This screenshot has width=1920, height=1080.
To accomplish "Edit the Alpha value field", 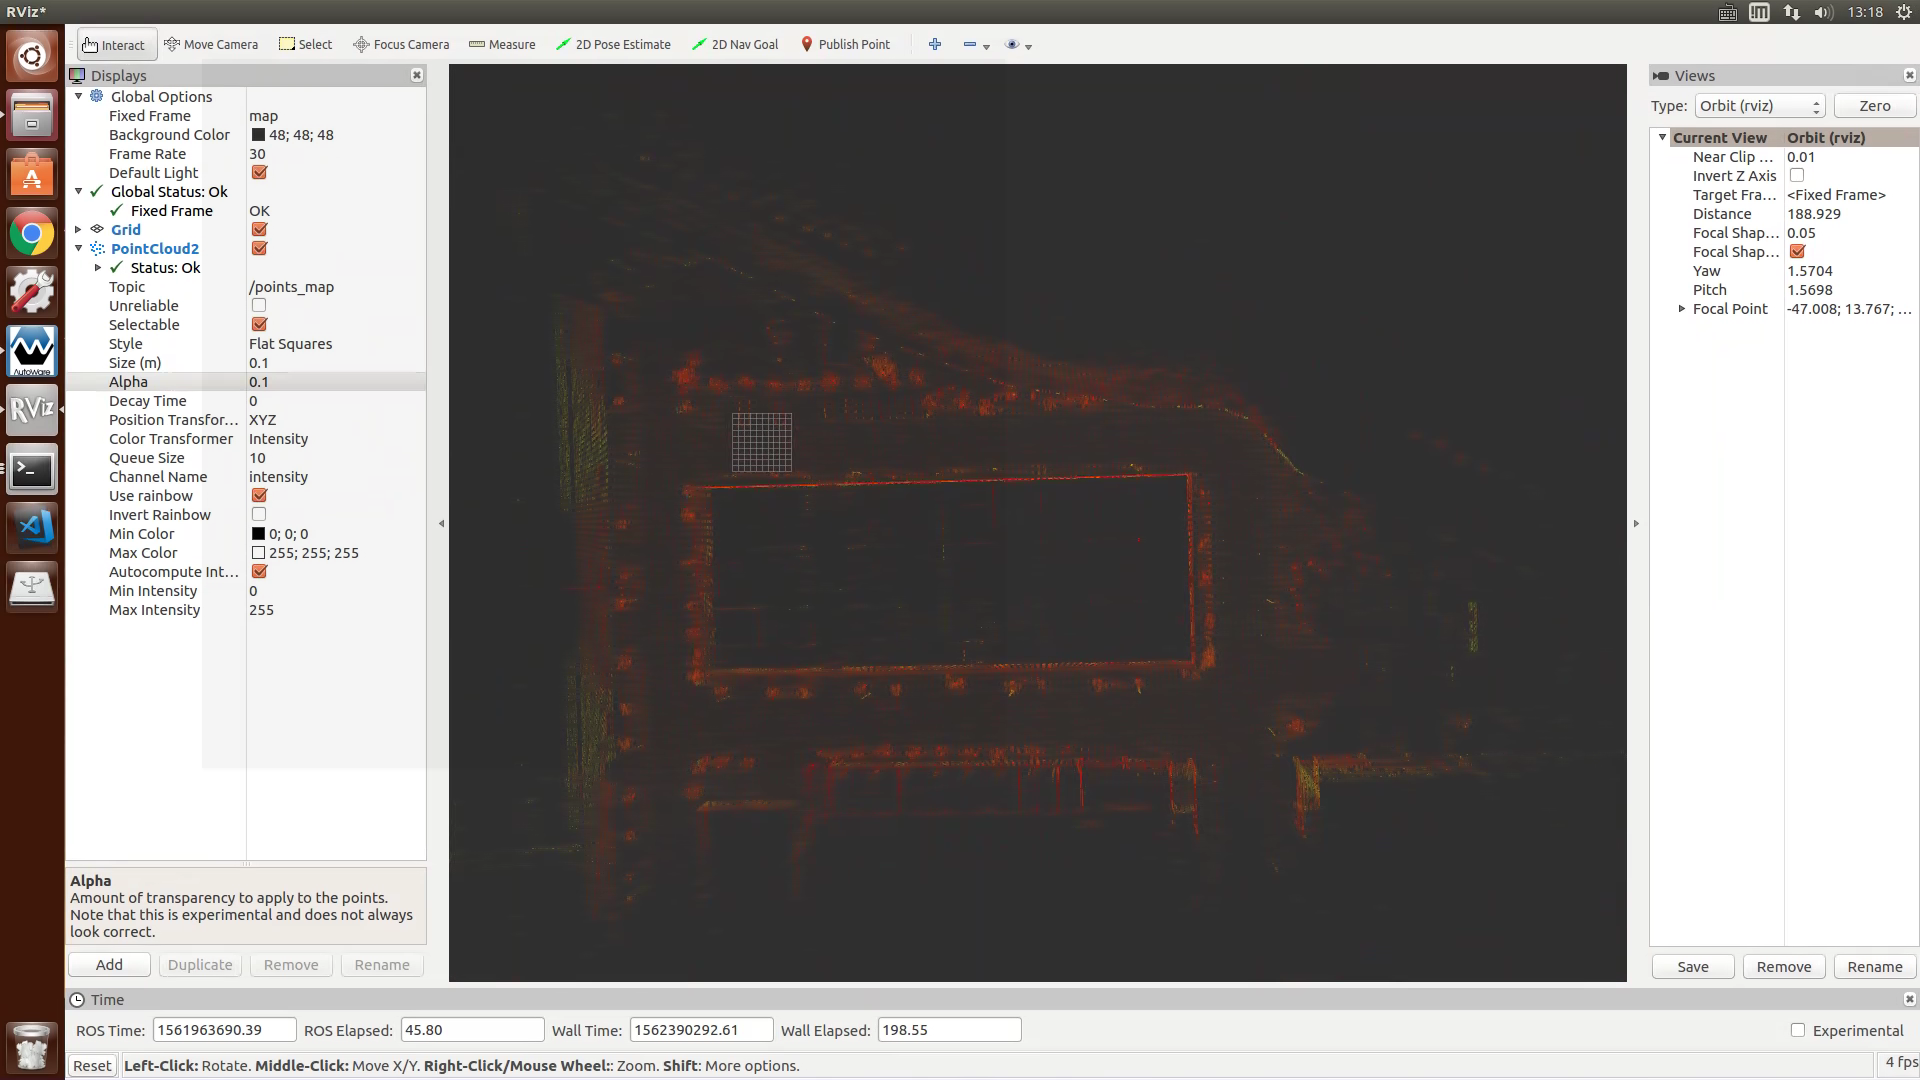I will point(336,382).
